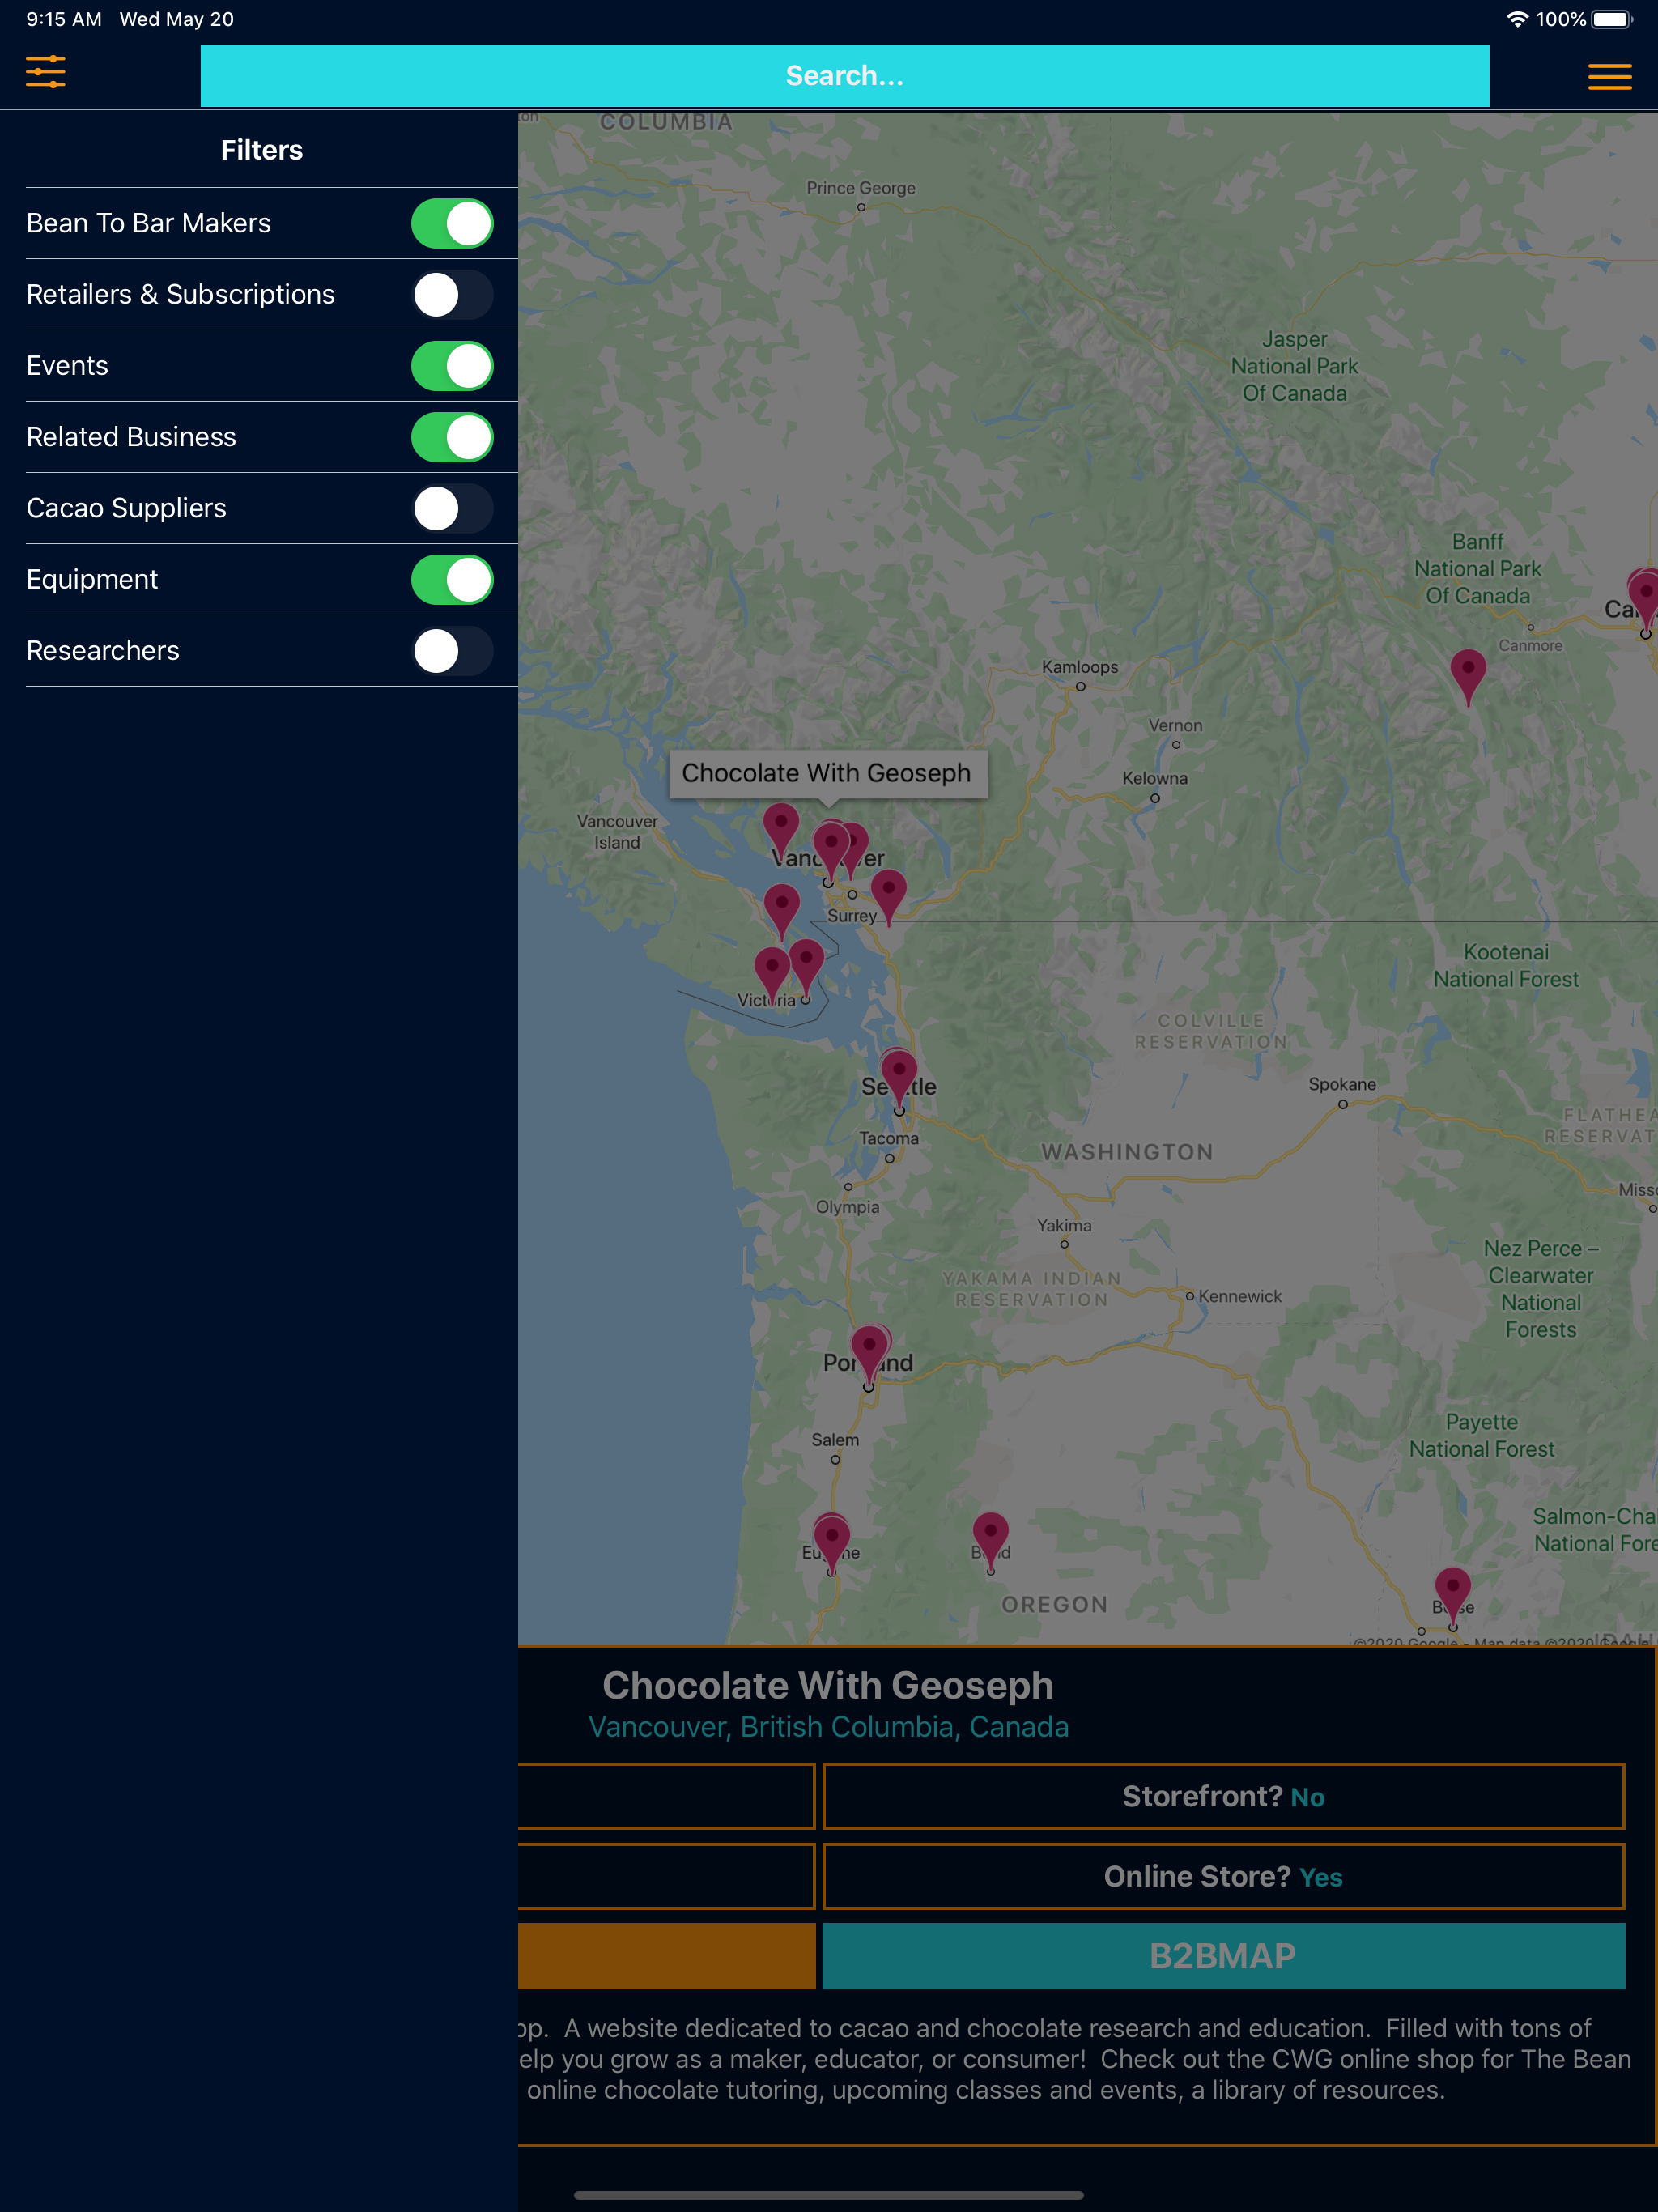Tap the Storefront? No box
The height and width of the screenshot is (2212, 1658).
(1223, 1796)
